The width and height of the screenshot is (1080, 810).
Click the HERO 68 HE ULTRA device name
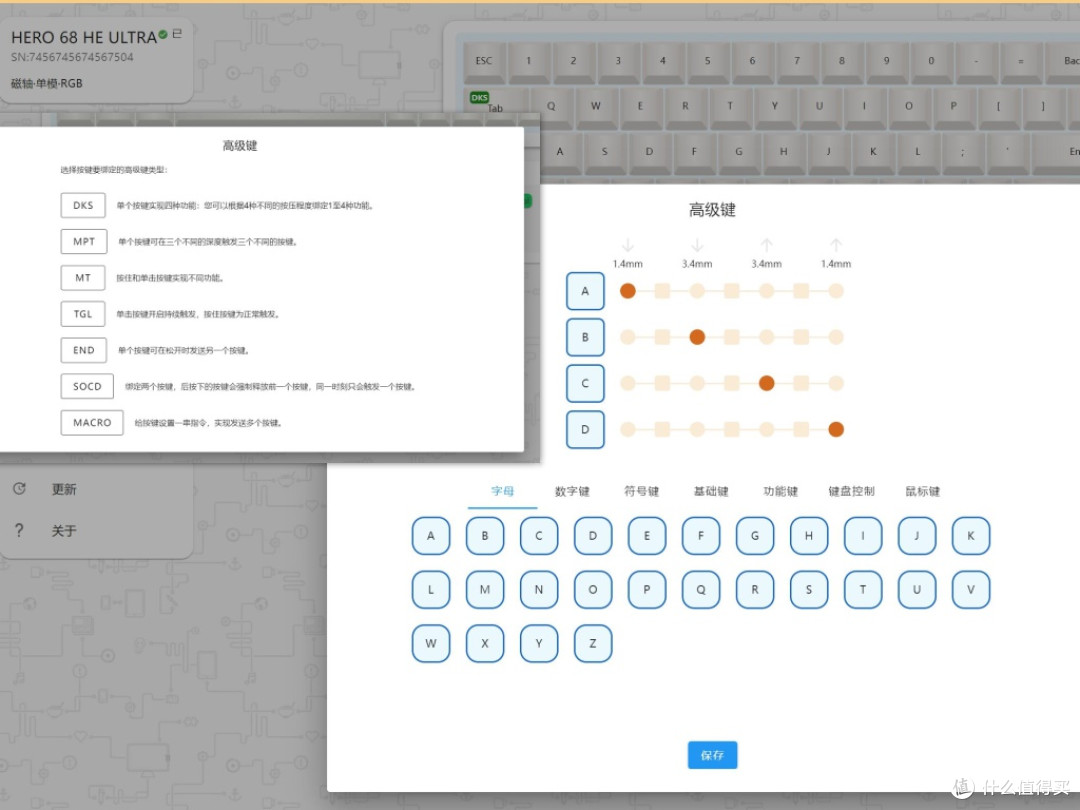click(84, 37)
